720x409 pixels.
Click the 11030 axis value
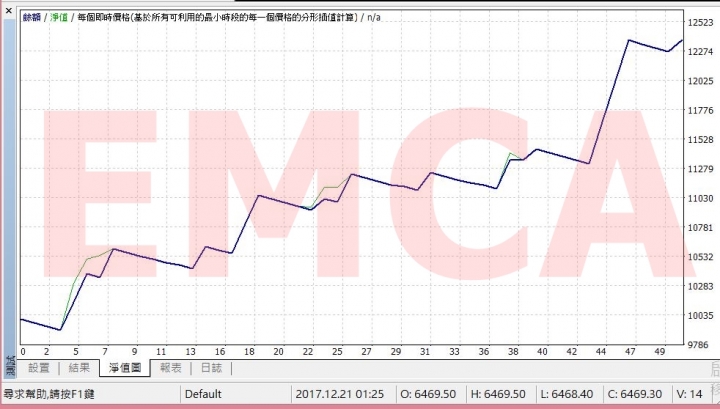coord(701,198)
